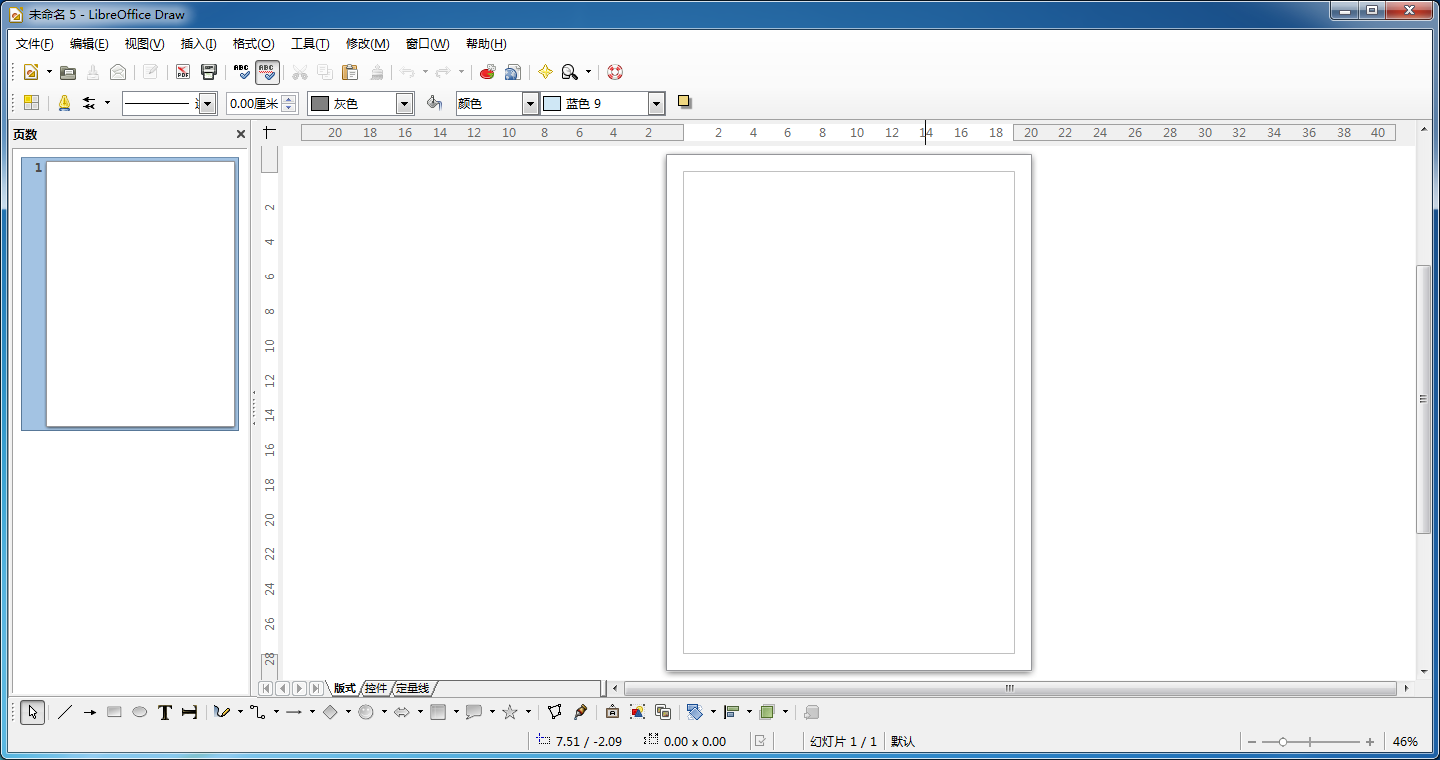This screenshot has width=1440, height=760.
Task: Select the Callouts shape tool
Action: (x=474, y=712)
